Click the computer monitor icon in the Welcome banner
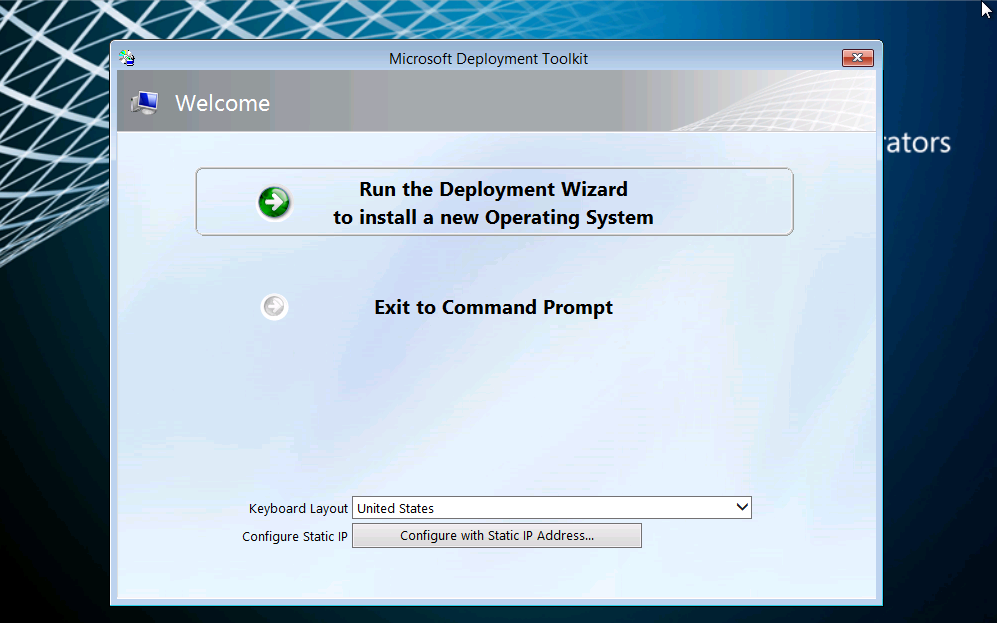The height and width of the screenshot is (623, 997). [x=145, y=102]
